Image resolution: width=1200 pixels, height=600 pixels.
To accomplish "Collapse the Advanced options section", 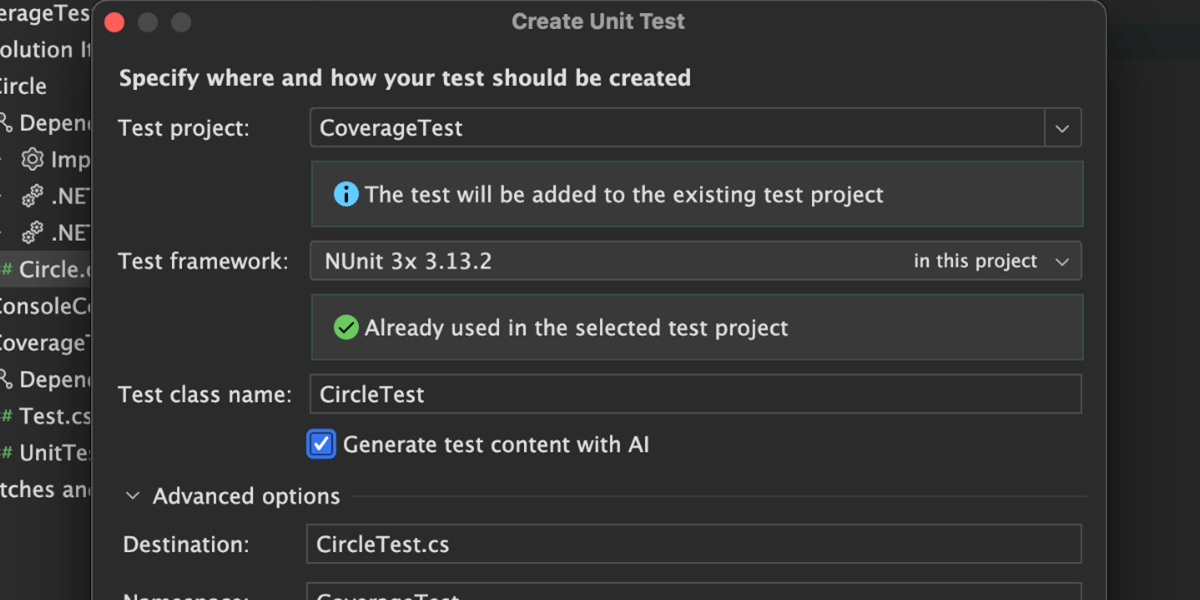I will (x=133, y=496).
